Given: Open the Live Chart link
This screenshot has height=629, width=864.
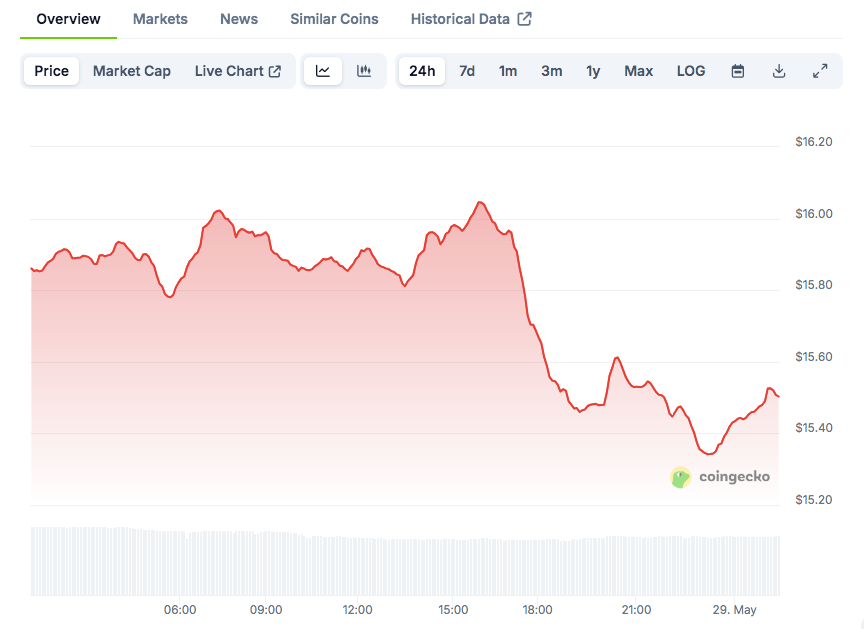Looking at the screenshot, I should (x=230, y=70).
